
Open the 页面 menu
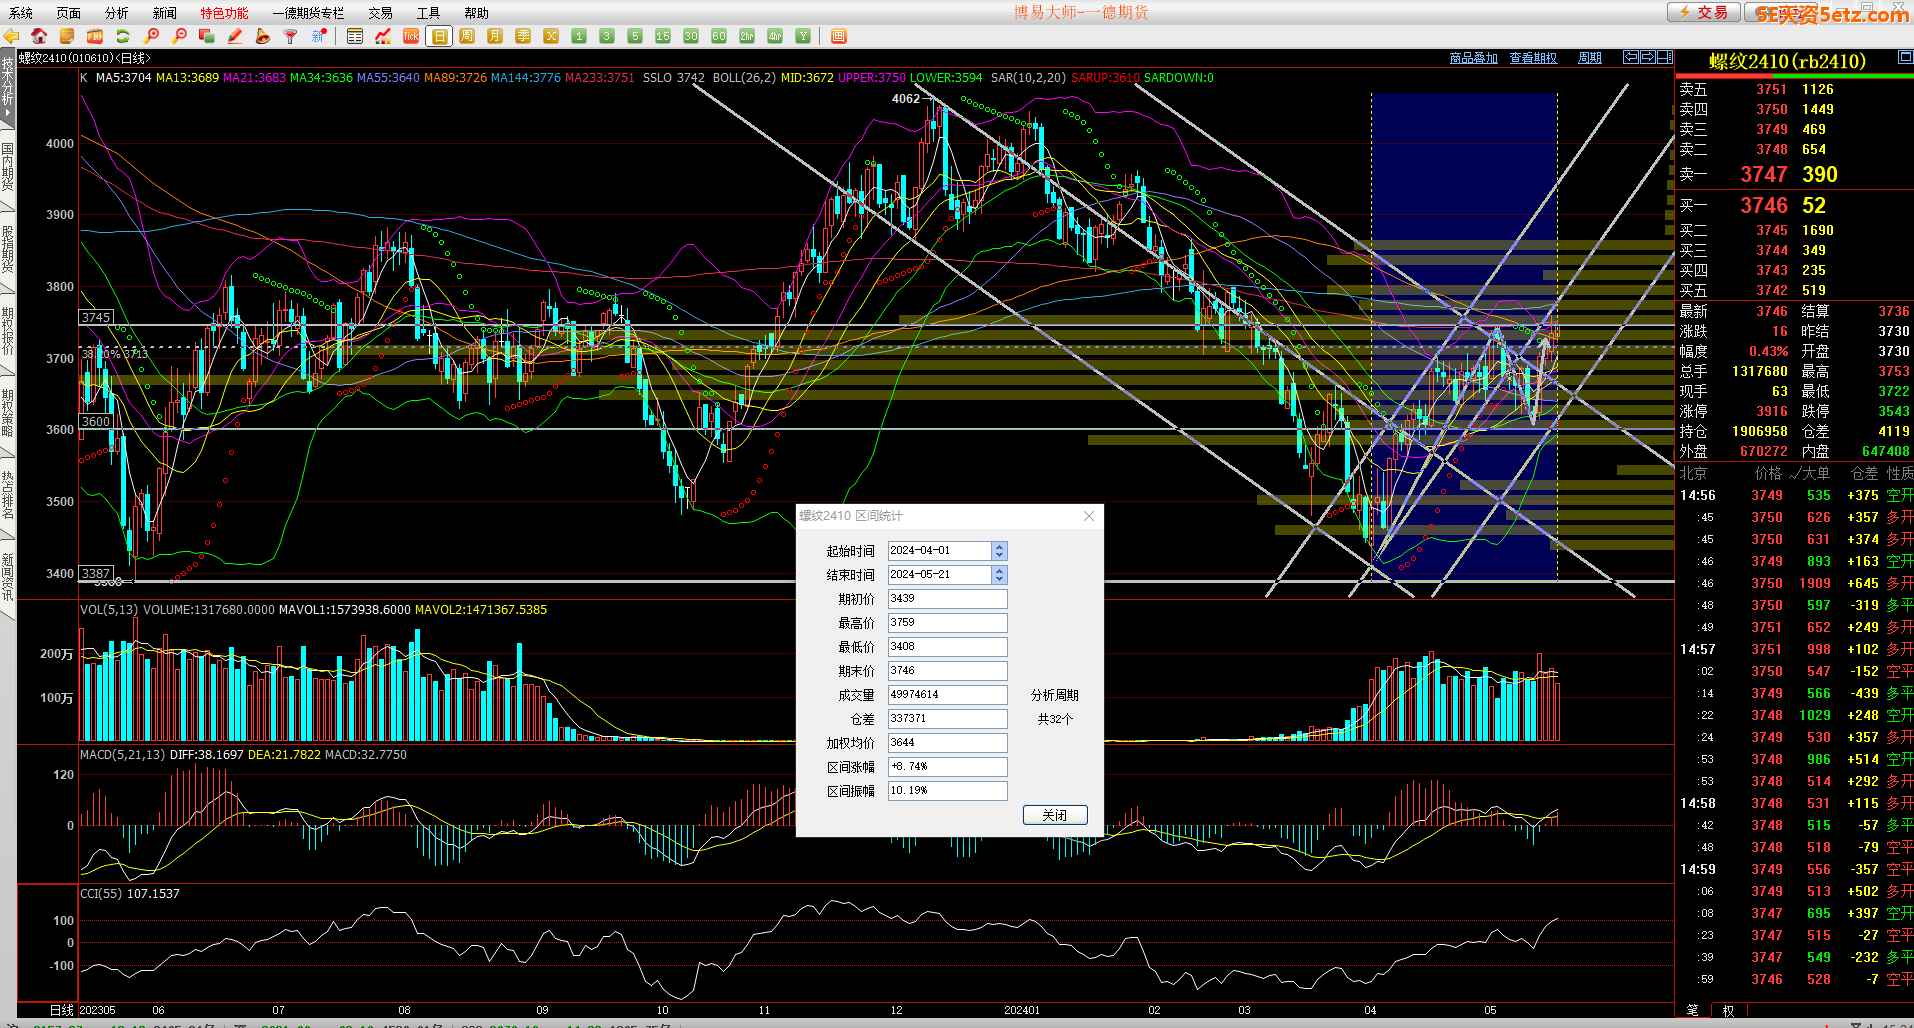tap(69, 13)
